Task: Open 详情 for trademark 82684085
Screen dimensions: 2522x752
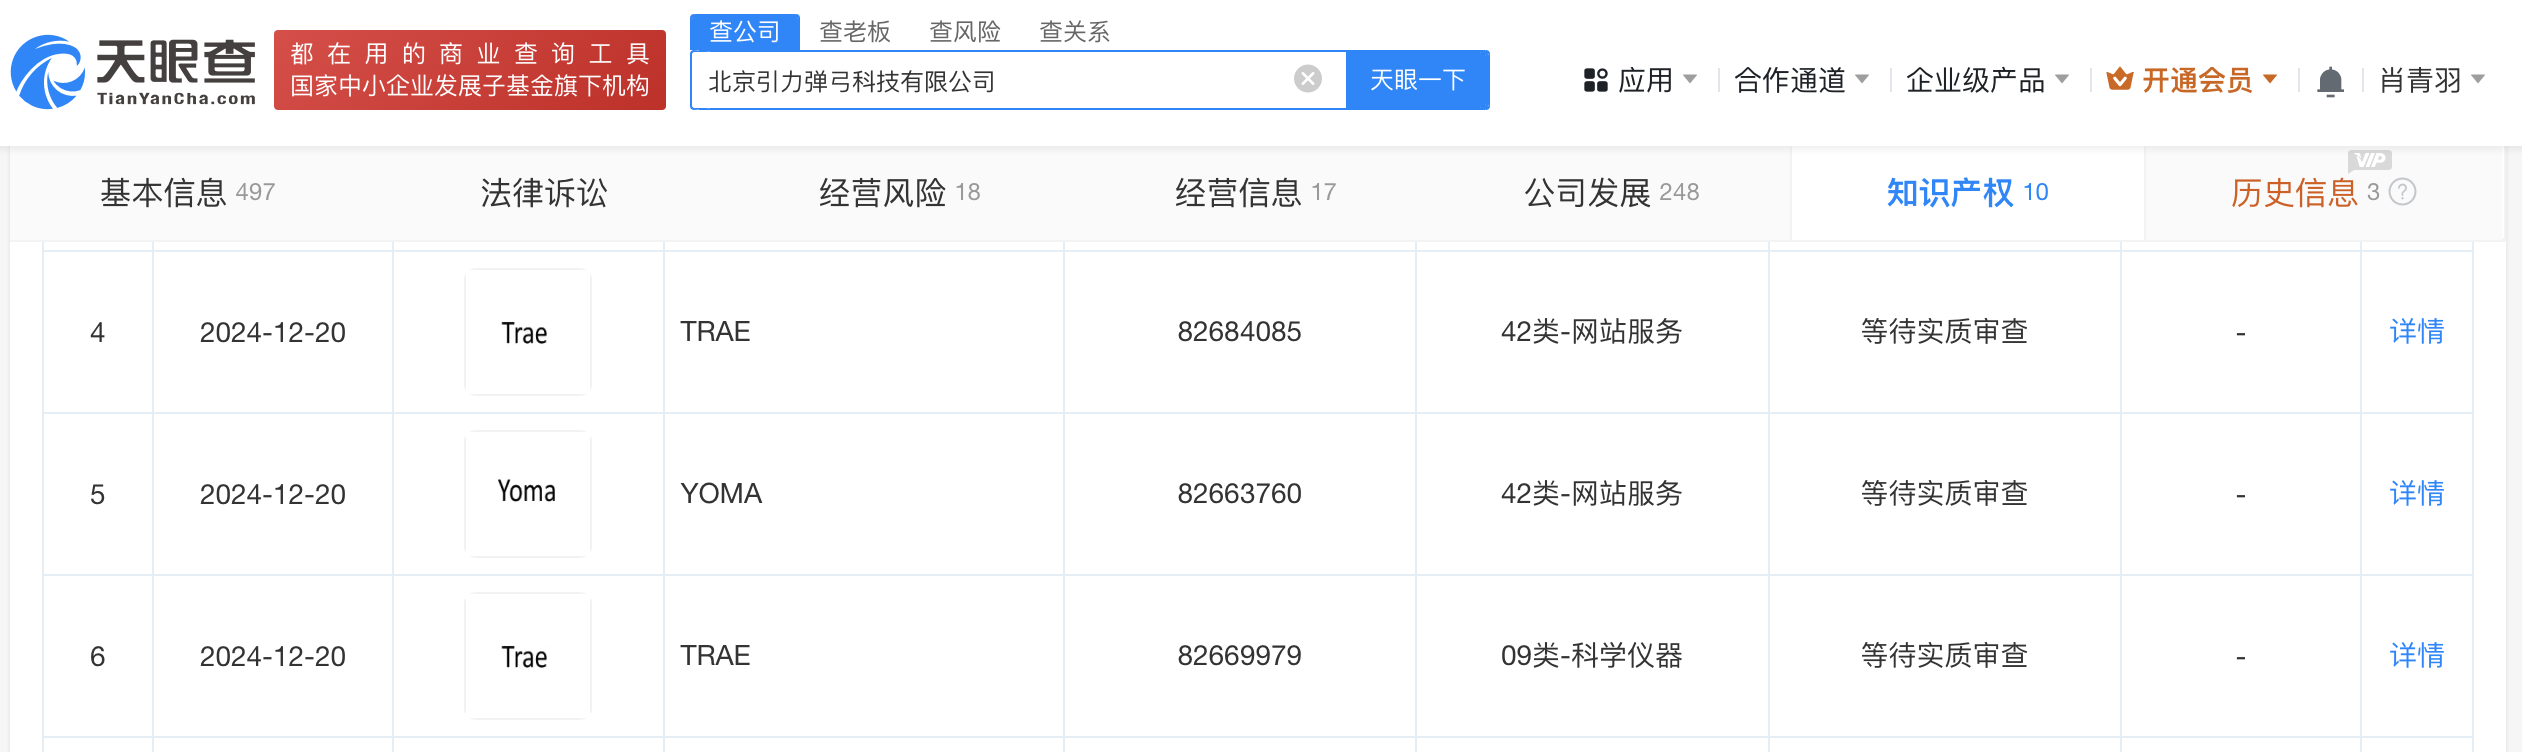Action: point(2416,332)
